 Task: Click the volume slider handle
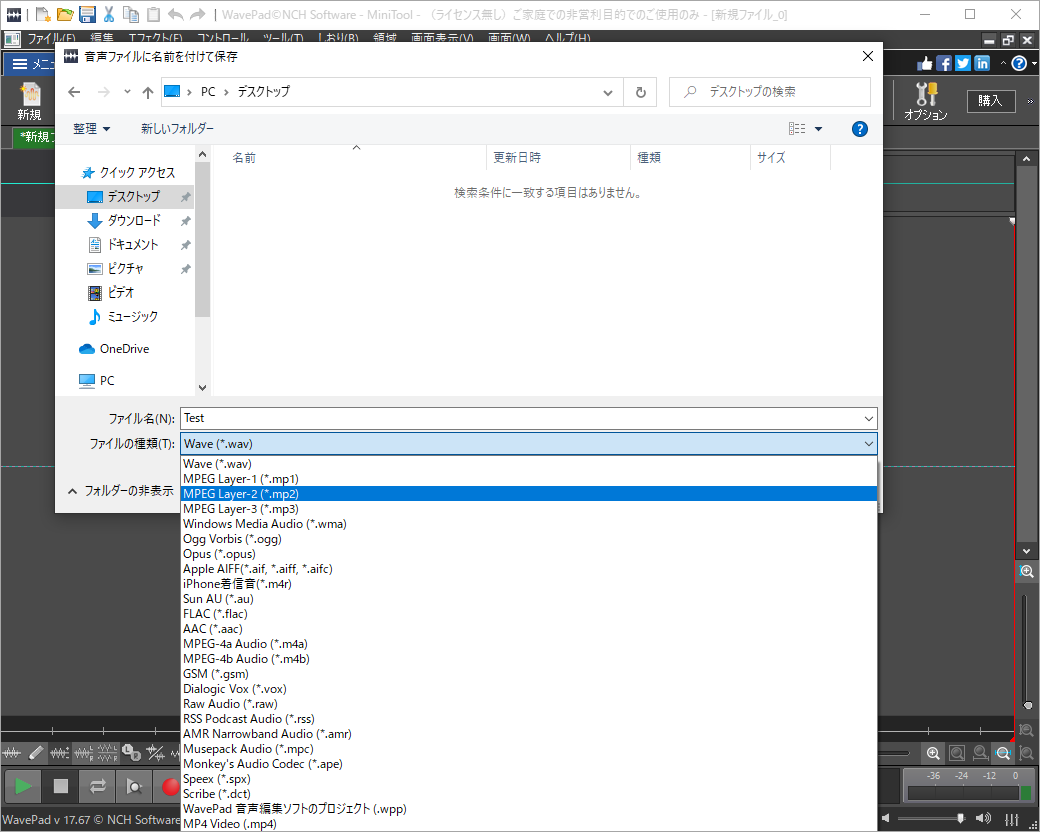960,819
